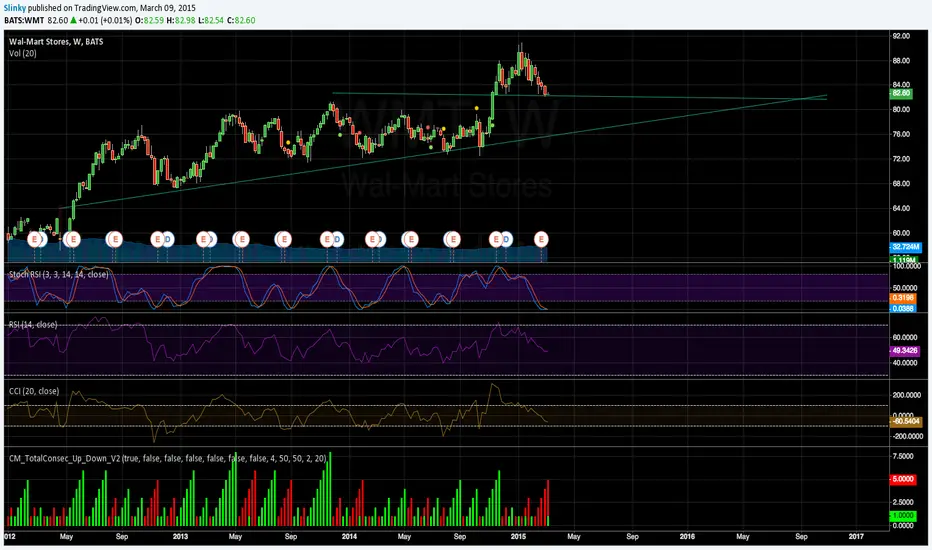
Task: Select the CCI (20, close) label
Action: click(34, 391)
